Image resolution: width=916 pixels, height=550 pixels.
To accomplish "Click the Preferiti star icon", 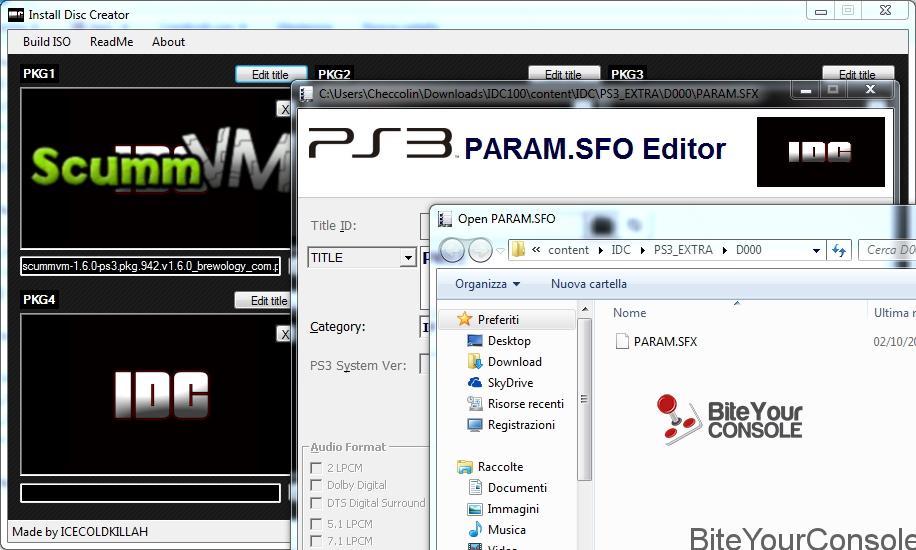I will (x=464, y=319).
